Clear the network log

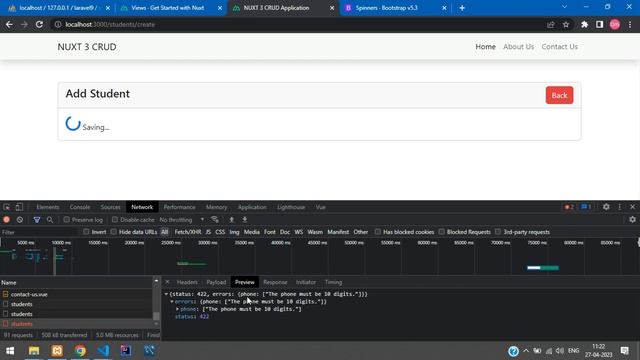[20, 220]
